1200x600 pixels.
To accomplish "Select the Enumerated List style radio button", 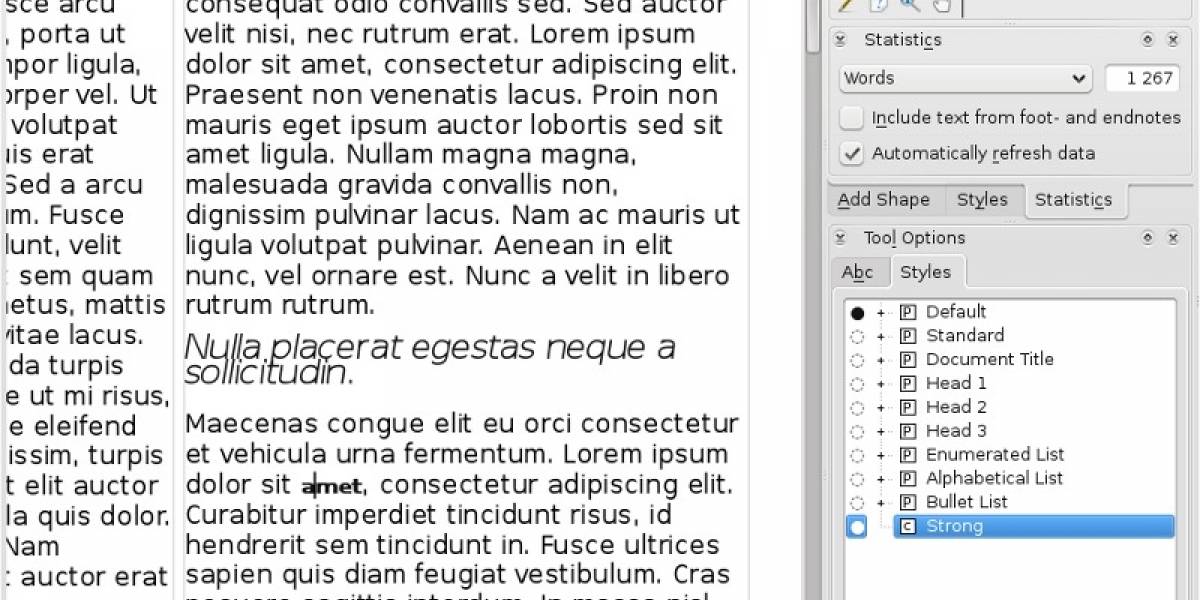I will (857, 455).
